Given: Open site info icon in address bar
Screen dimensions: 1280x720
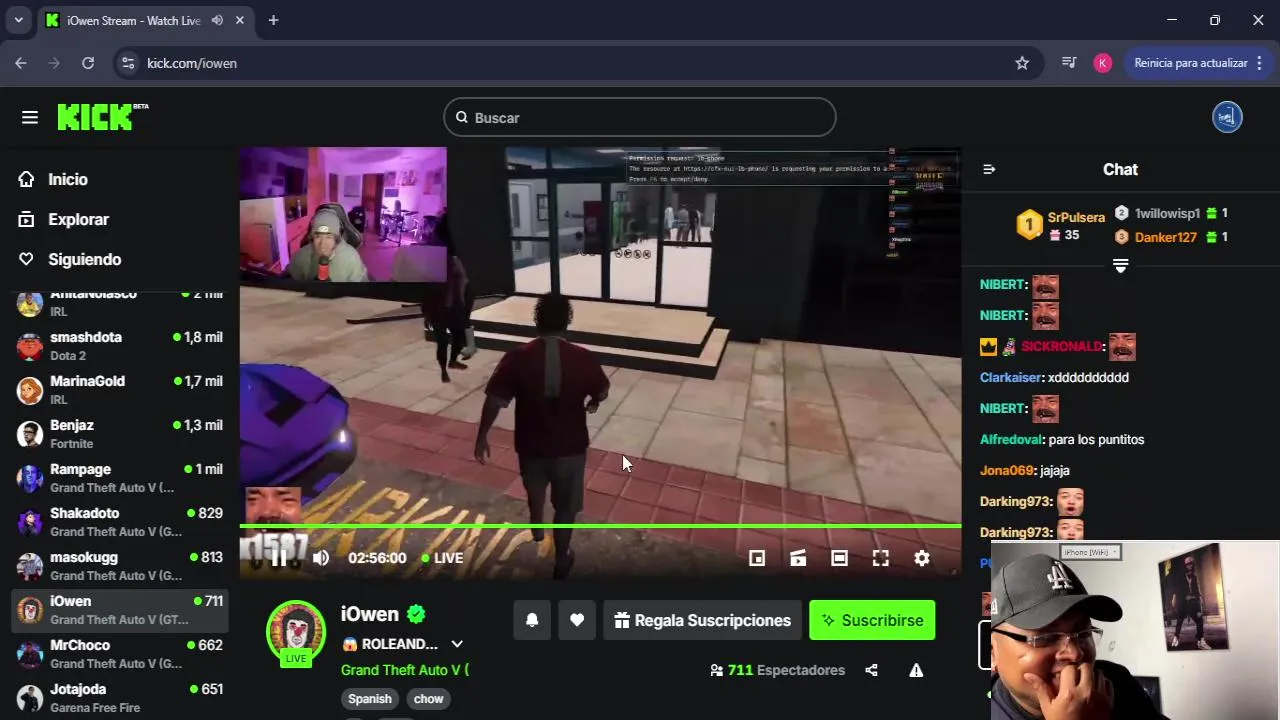Looking at the screenshot, I should coord(127,63).
